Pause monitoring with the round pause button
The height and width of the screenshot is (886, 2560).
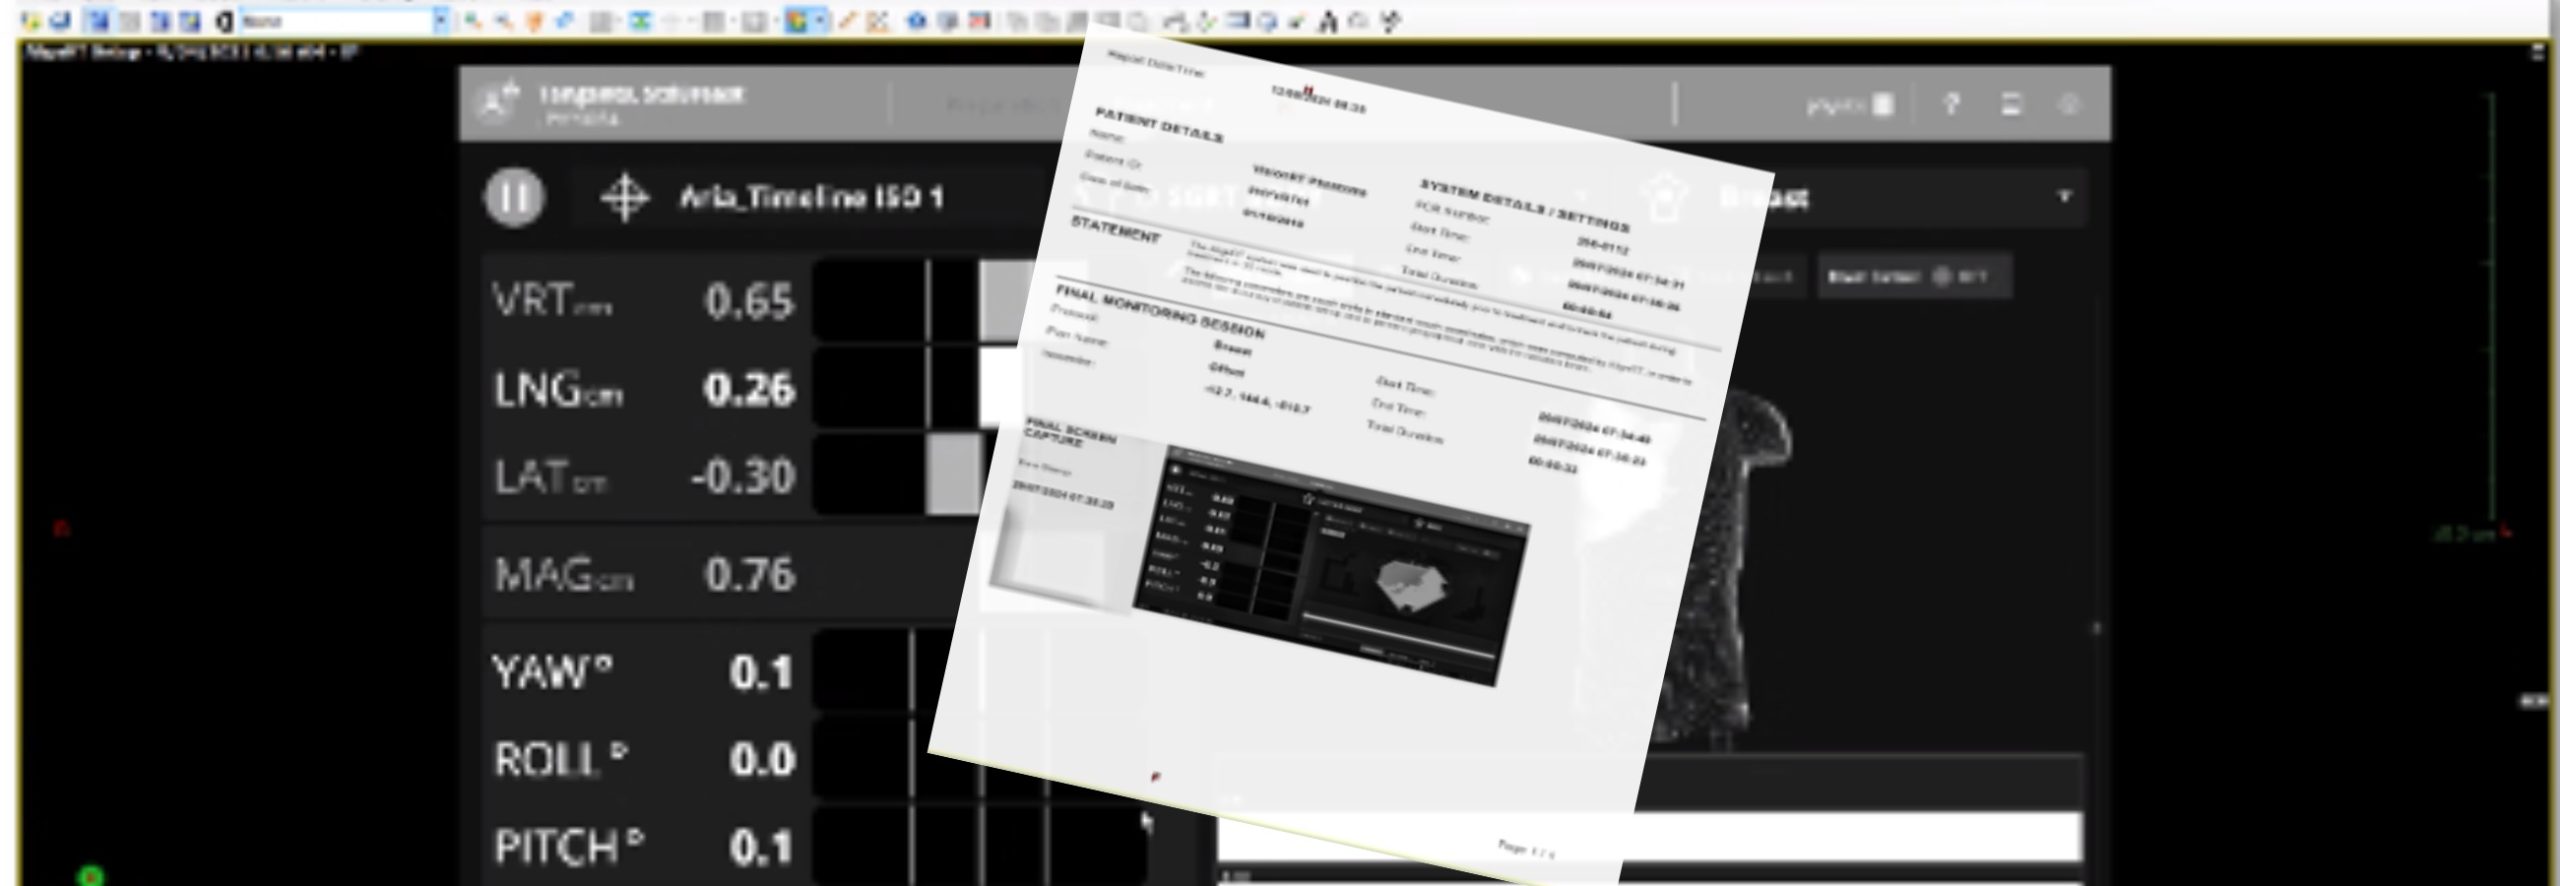point(515,197)
